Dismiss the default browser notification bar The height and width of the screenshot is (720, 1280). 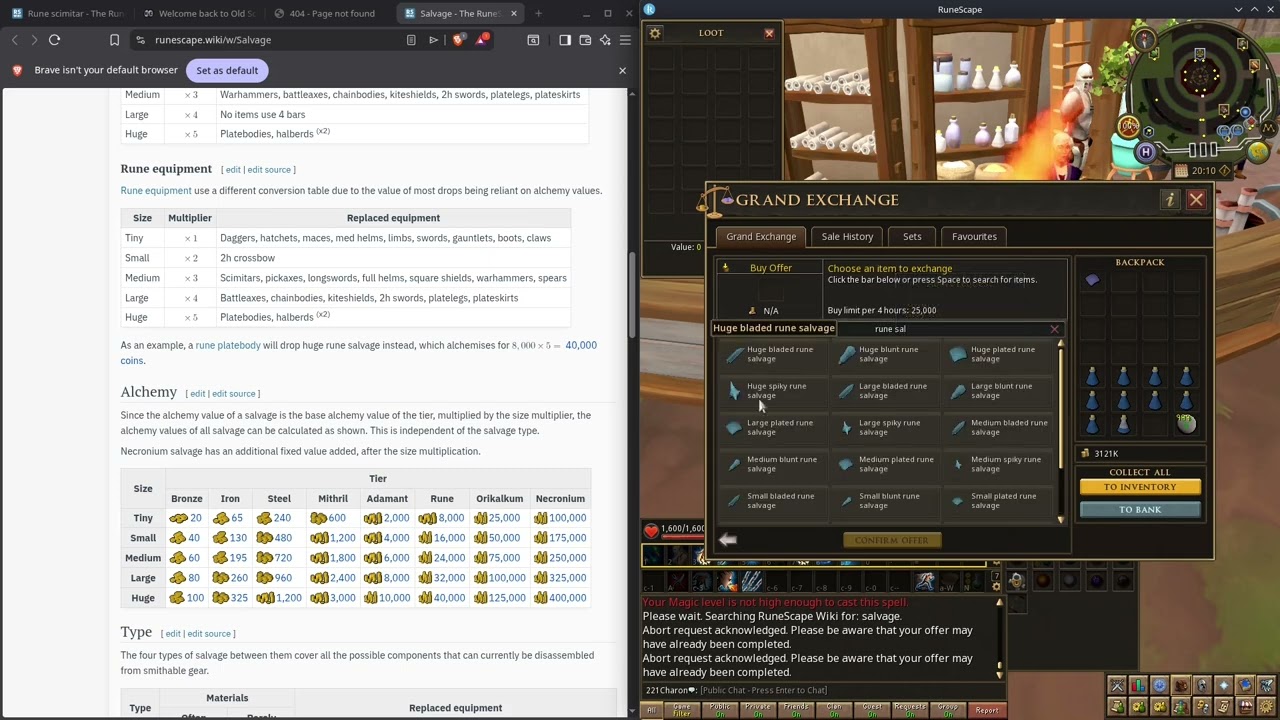point(622,70)
